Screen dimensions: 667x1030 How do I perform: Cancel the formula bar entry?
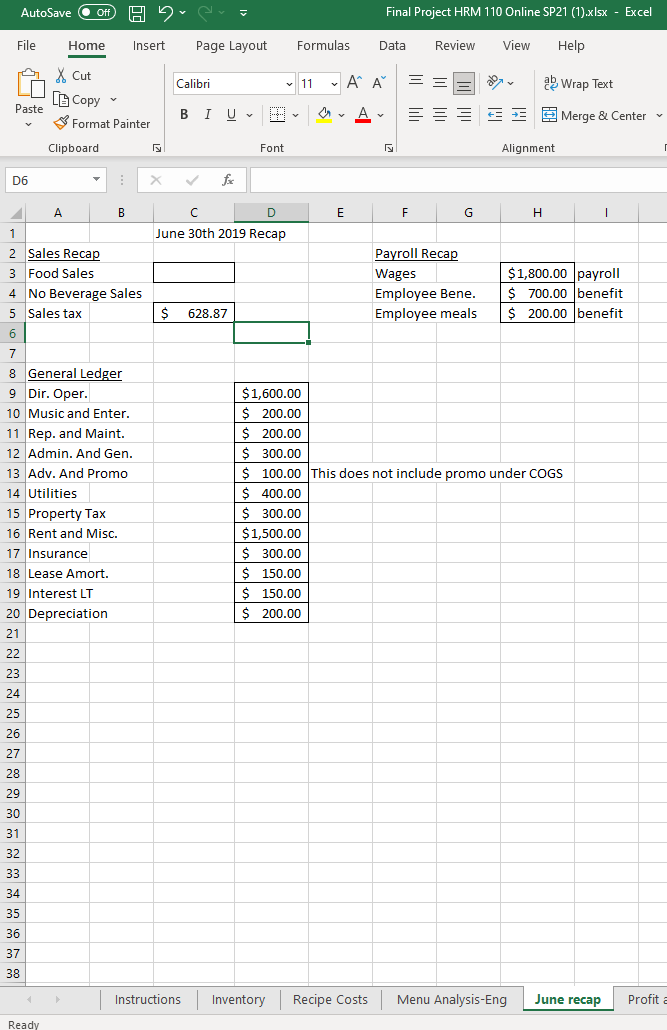[156, 180]
